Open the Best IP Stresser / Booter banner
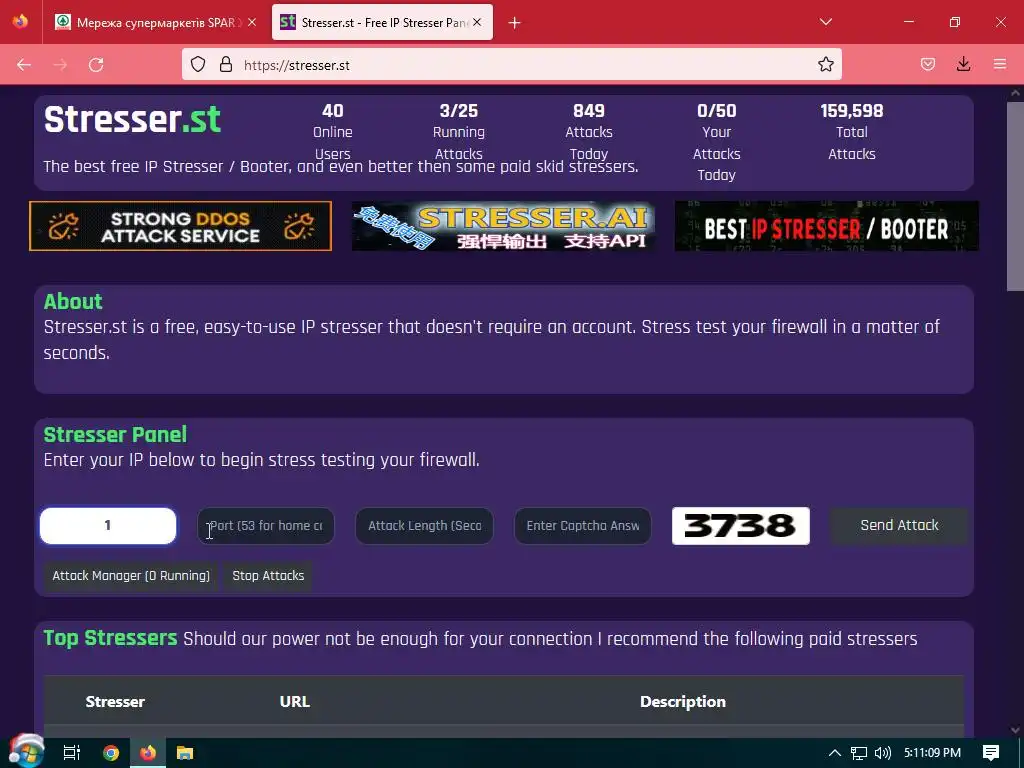The image size is (1024, 768). [826, 227]
